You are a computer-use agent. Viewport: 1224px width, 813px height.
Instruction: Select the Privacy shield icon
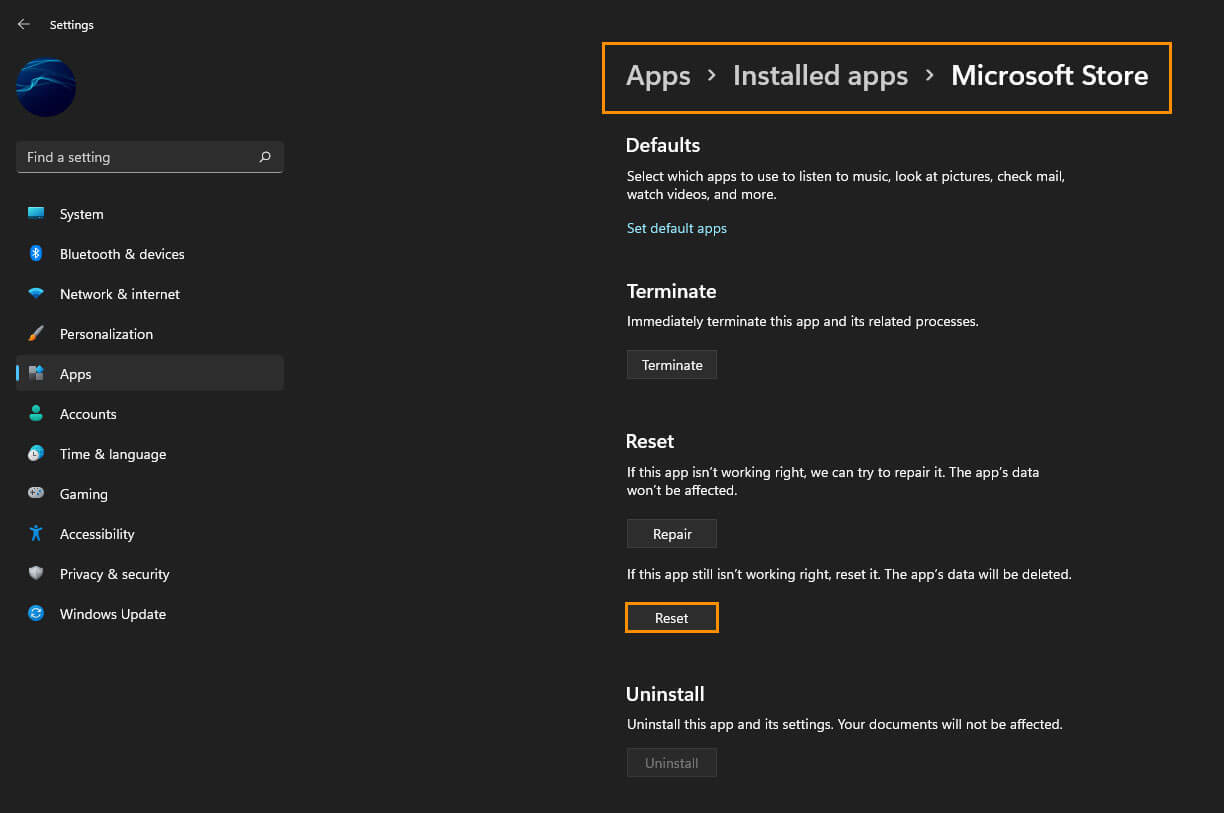point(36,574)
